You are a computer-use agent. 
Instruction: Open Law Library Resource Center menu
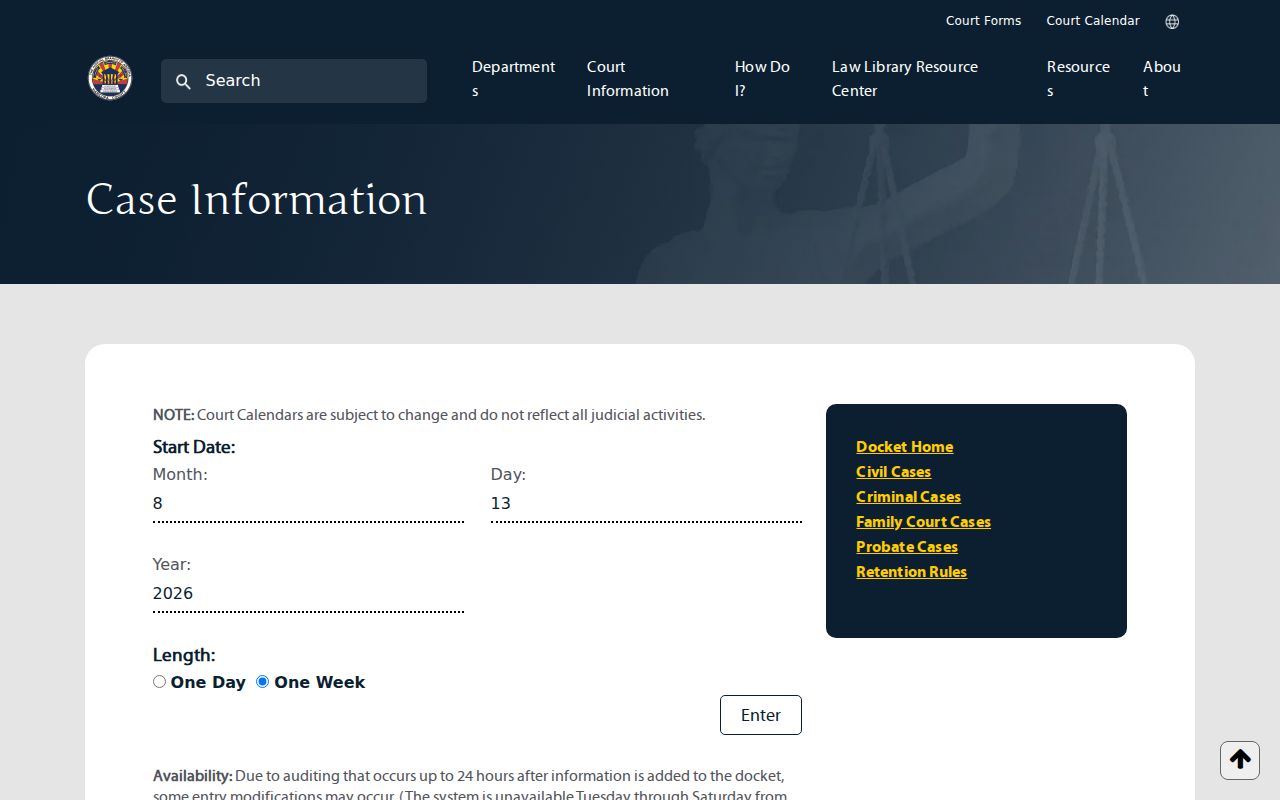[x=905, y=79]
